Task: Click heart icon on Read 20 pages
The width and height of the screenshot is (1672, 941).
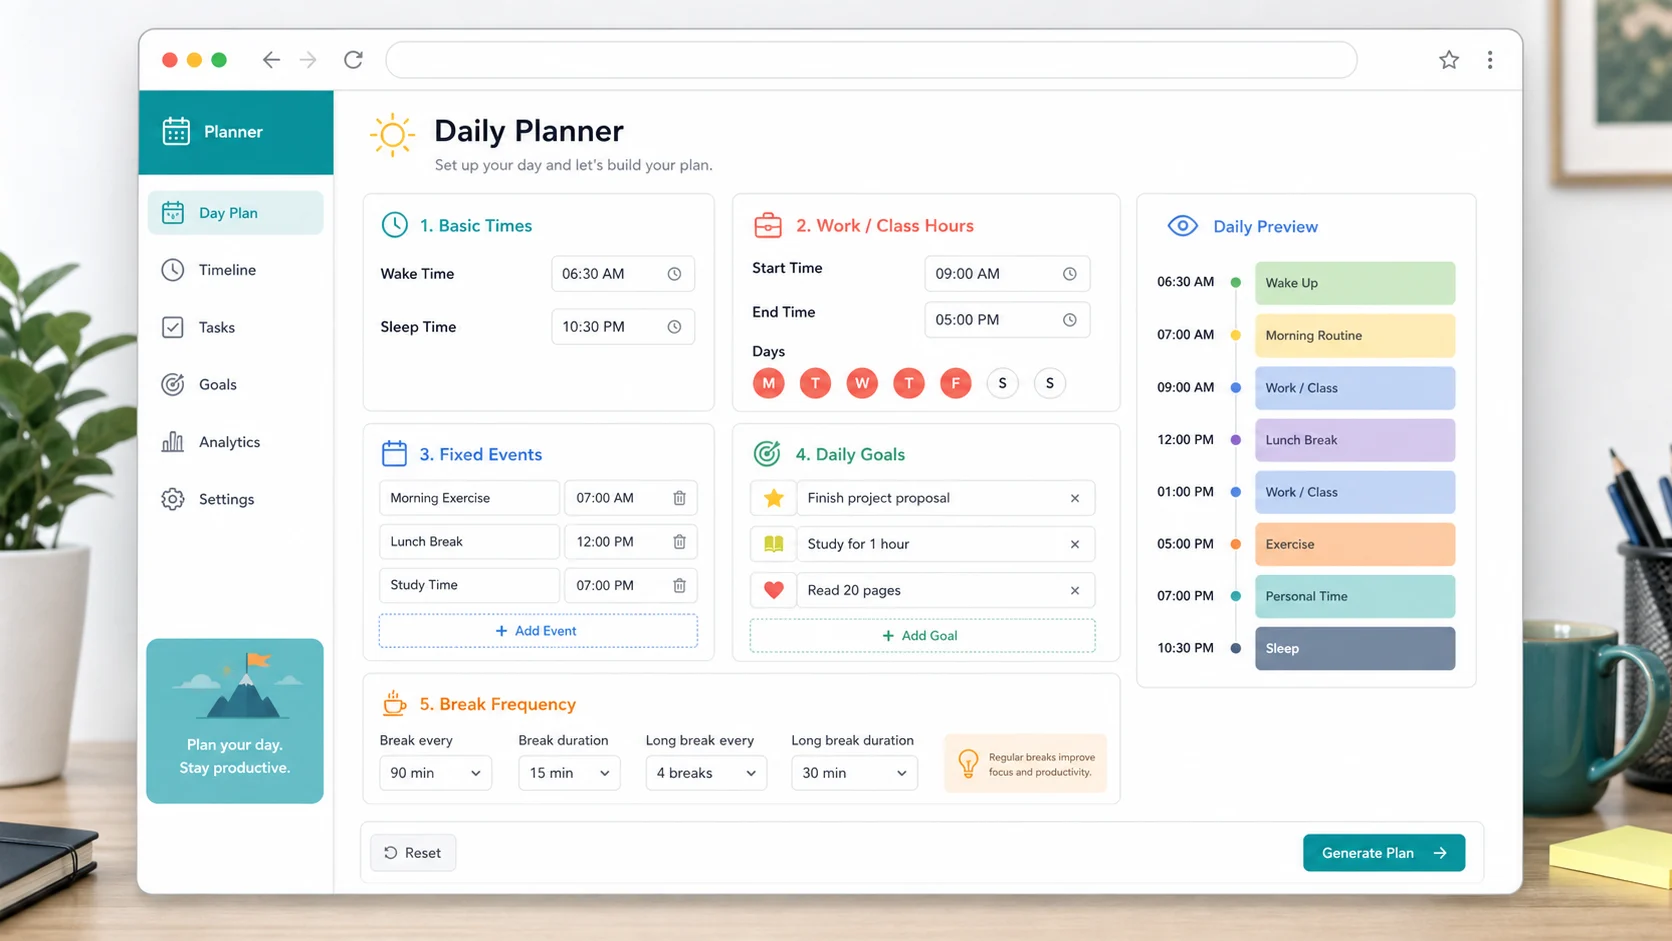Action: (x=773, y=590)
